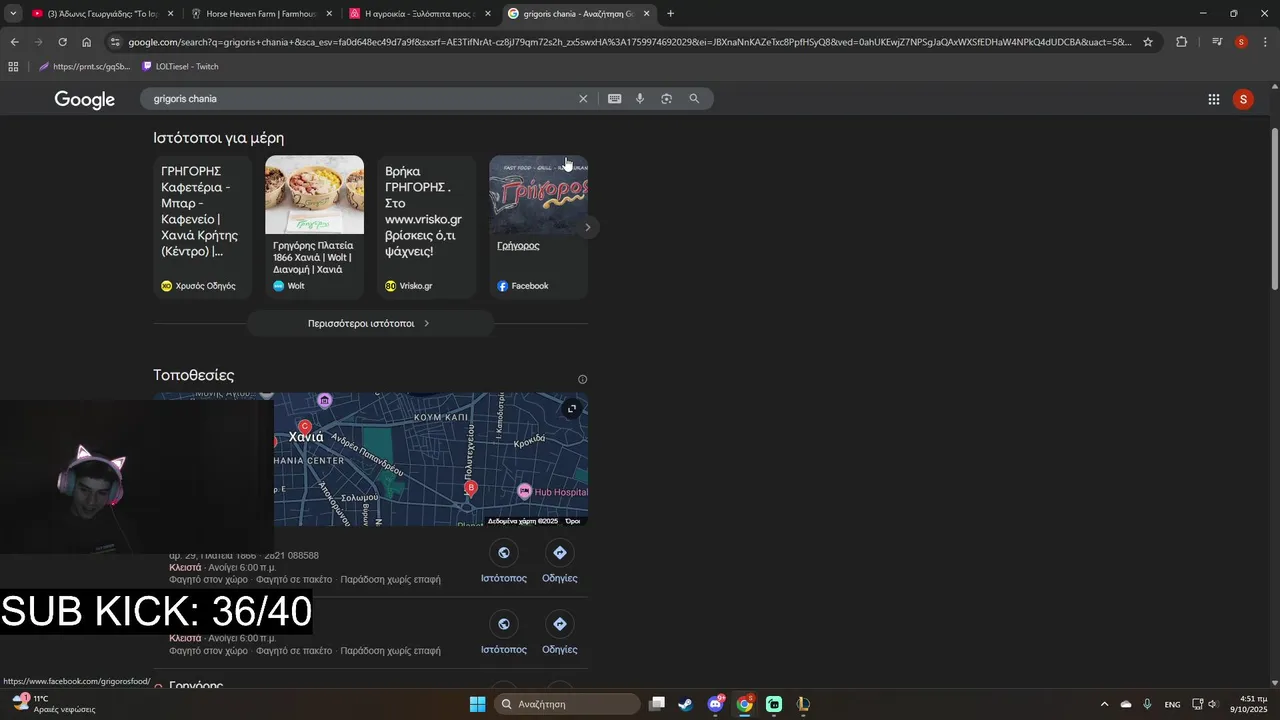The height and width of the screenshot is (720, 1280).
Task: Expand Περισσότεροι ιστότοποι
Action: click(x=370, y=323)
